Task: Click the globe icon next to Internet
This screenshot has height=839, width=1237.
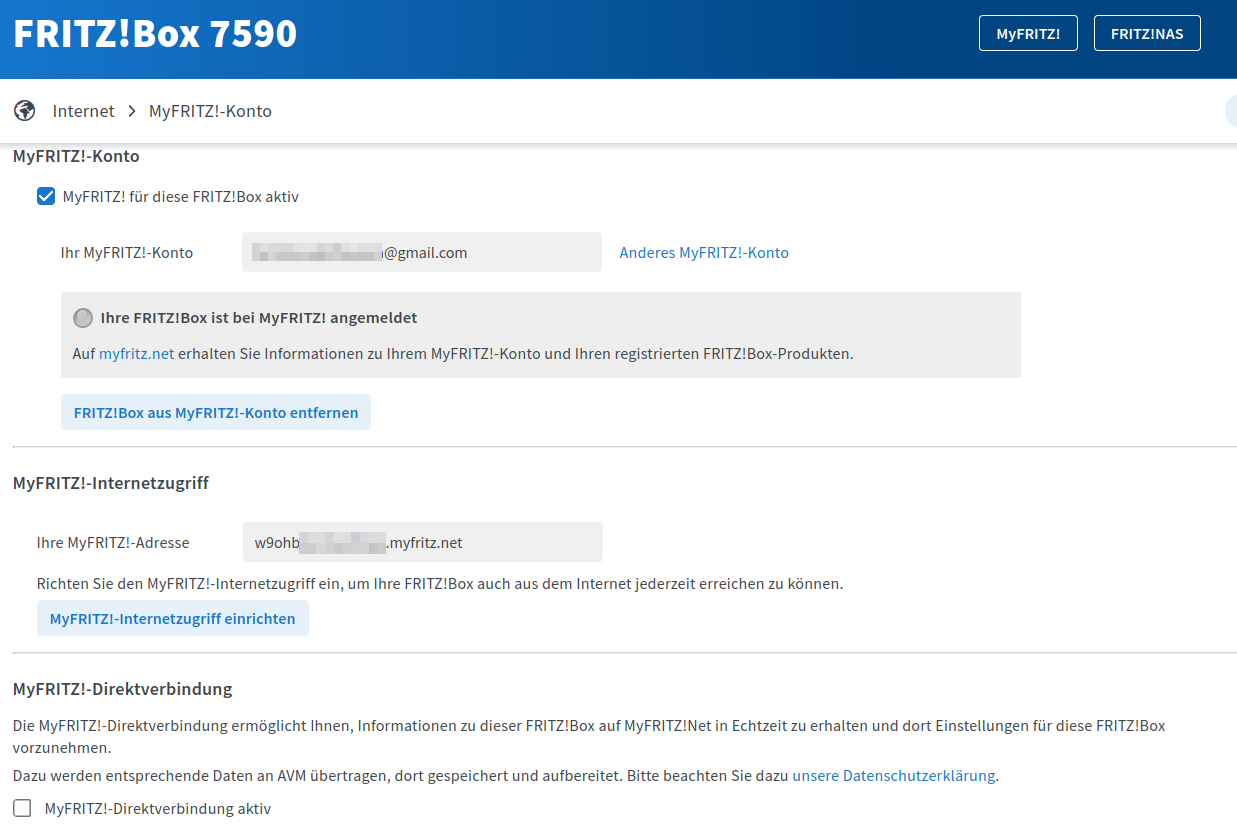Action: [25, 111]
